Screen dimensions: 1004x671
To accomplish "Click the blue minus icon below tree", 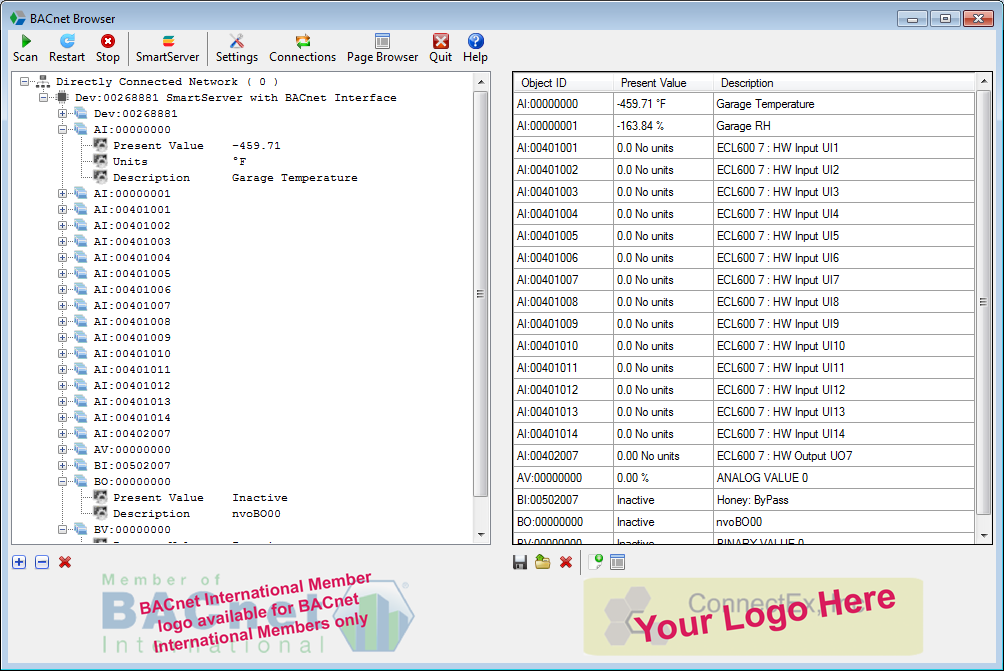I will click(x=42, y=562).
